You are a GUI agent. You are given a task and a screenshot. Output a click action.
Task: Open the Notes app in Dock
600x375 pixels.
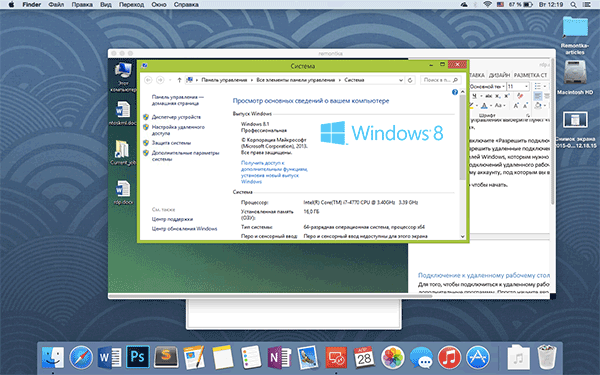(223, 357)
